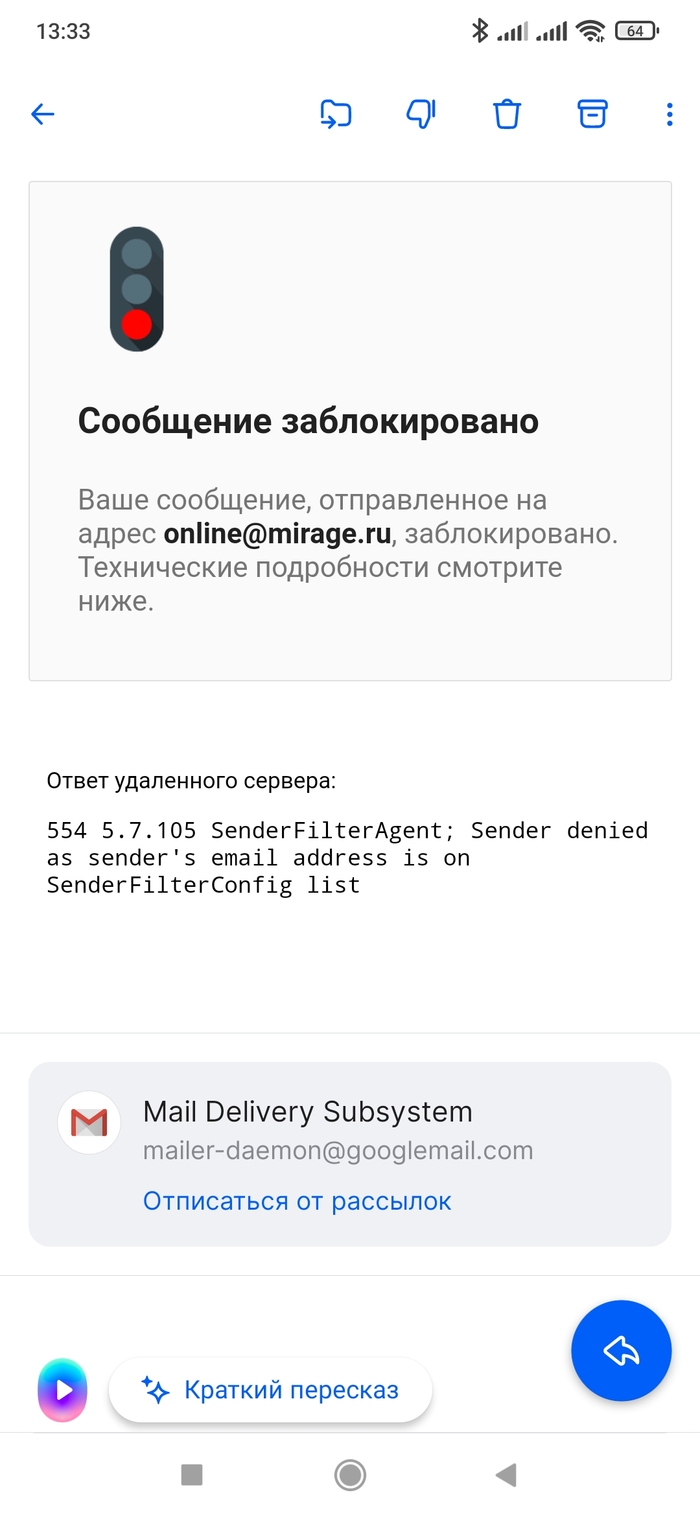The width and height of the screenshot is (700, 1517).
Task: Mark message as spam with thumbs-down
Action: pos(421,114)
